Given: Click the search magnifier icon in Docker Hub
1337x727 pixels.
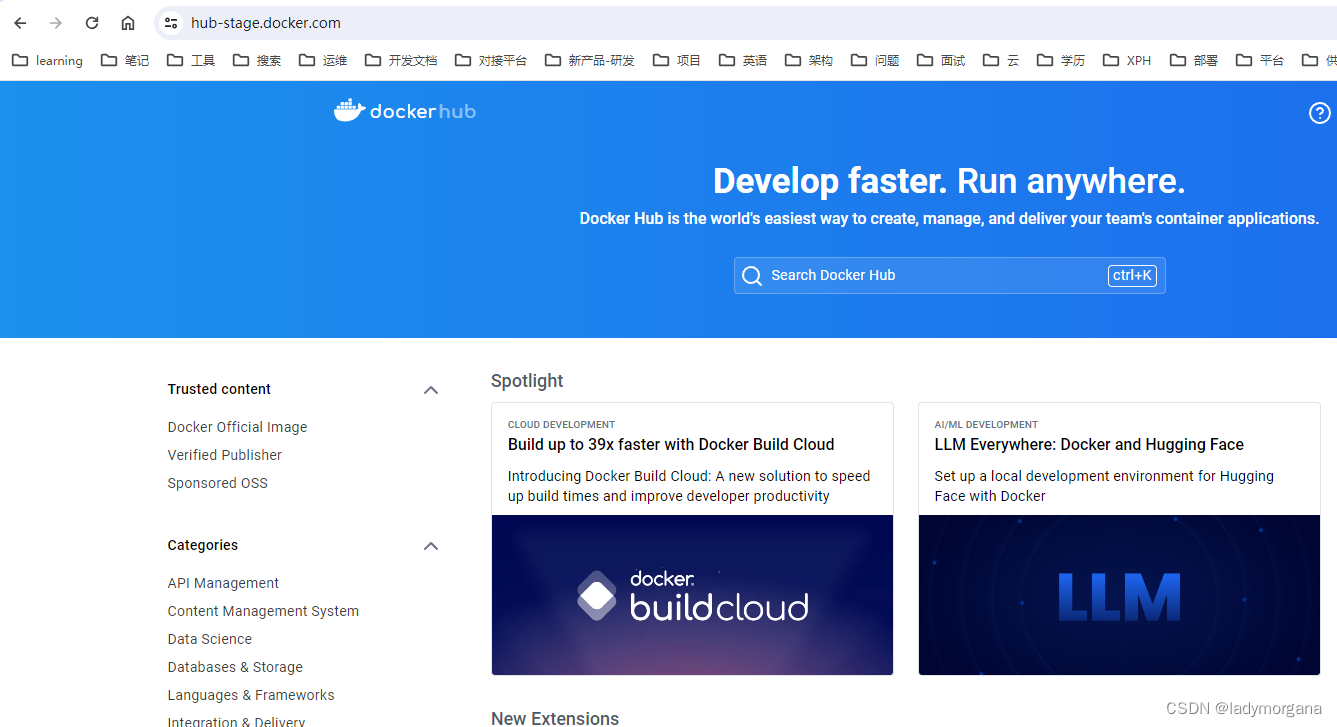Looking at the screenshot, I should pyautogui.click(x=752, y=276).
